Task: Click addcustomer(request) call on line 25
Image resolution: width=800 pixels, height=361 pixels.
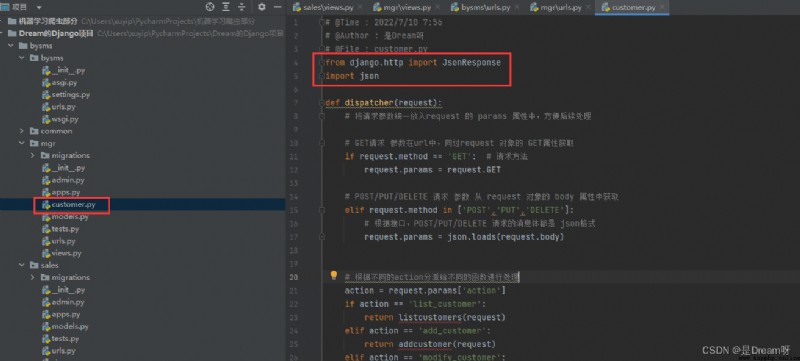Action: point(446,344)
